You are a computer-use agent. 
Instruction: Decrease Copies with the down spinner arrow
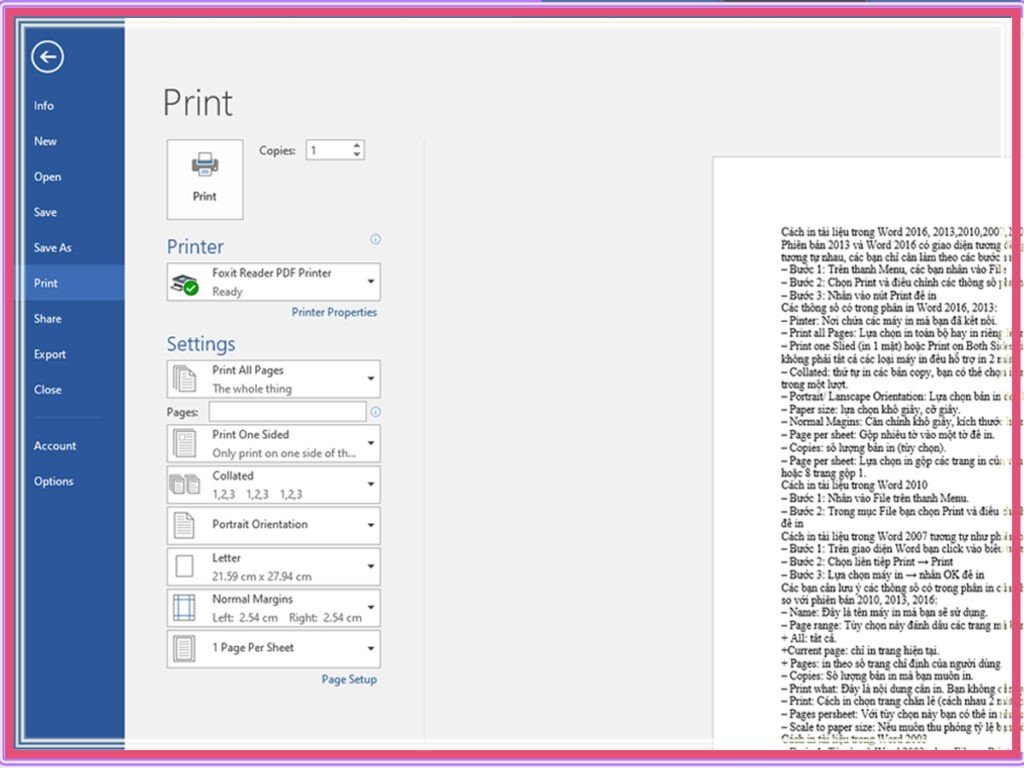(x=357, y=155)
